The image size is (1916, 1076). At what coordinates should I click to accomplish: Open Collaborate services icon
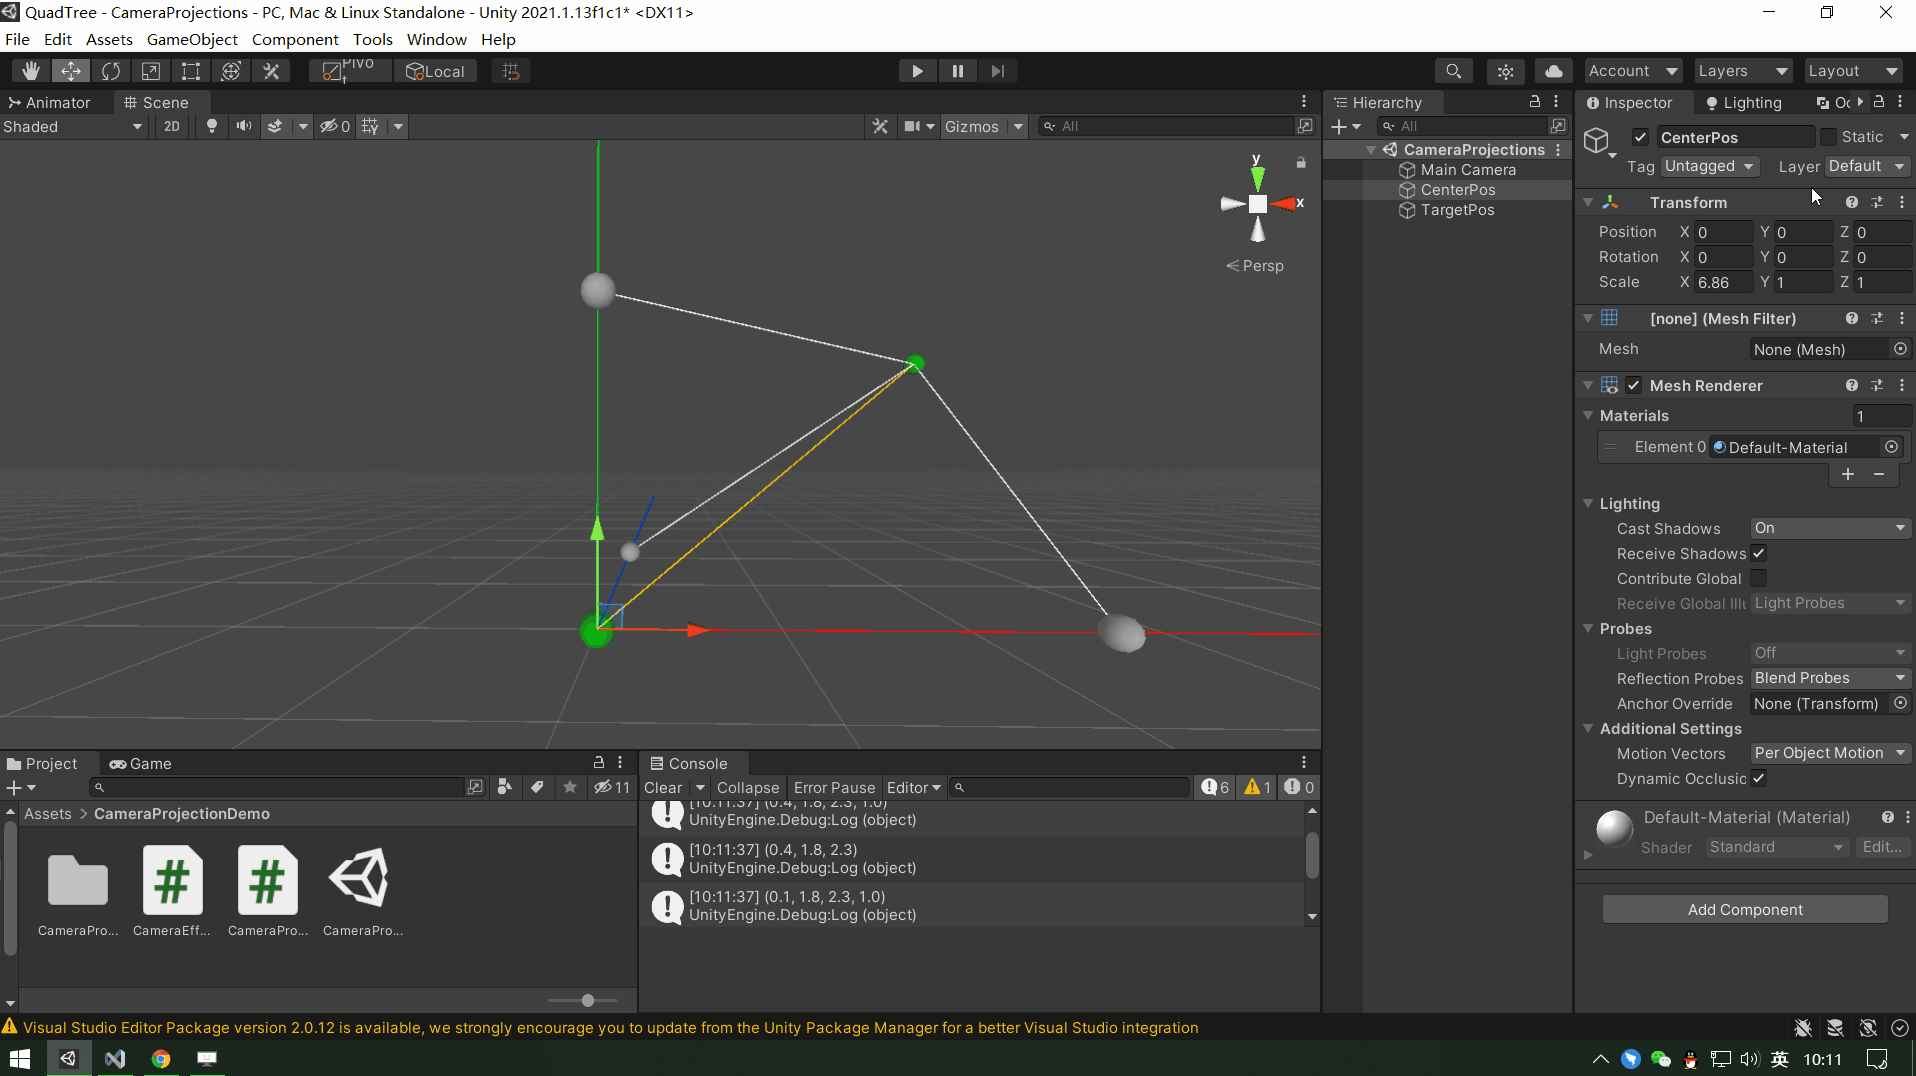(x=1505, y=71)
